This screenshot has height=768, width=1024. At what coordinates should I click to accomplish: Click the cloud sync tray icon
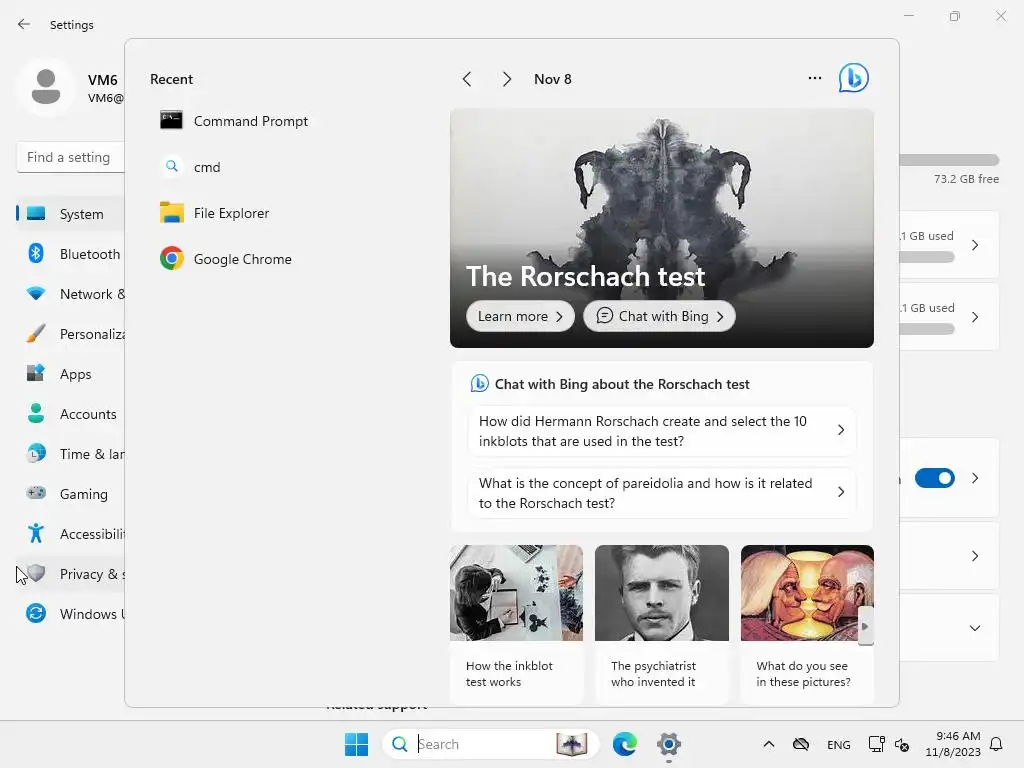pyautogui.click(x=801, y=744)
